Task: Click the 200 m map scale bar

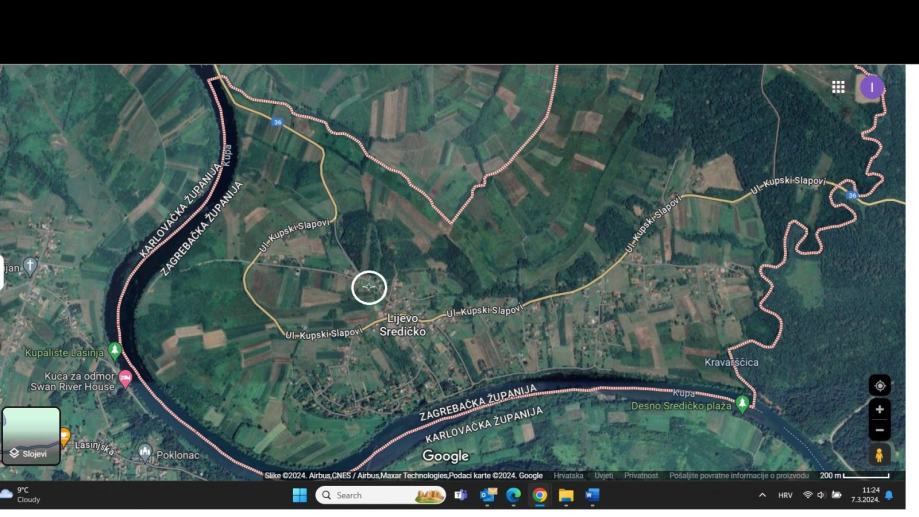Action: 853,476
